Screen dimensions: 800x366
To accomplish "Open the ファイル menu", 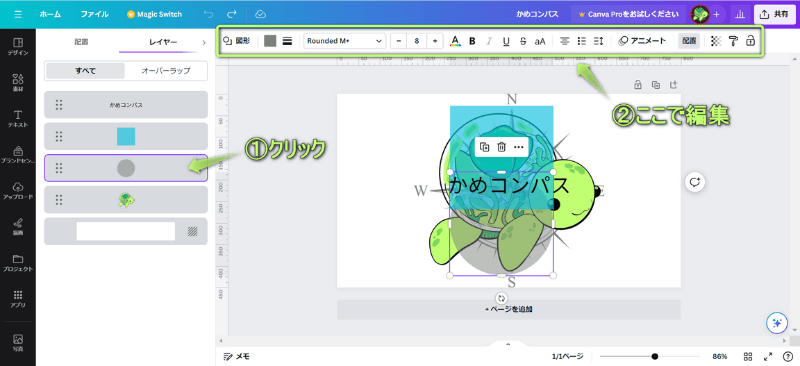I will (94, 14).
